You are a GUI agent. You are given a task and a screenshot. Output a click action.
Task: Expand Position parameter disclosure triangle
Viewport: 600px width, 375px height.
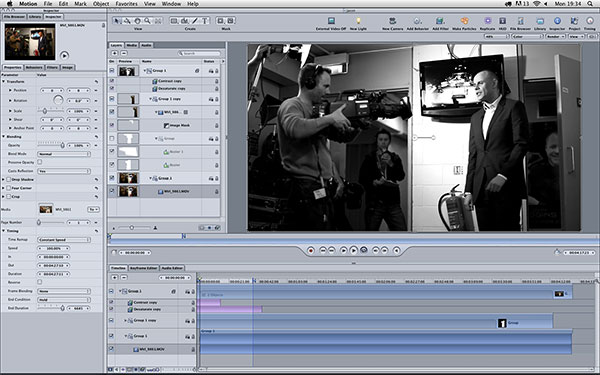tap(10, 90)
